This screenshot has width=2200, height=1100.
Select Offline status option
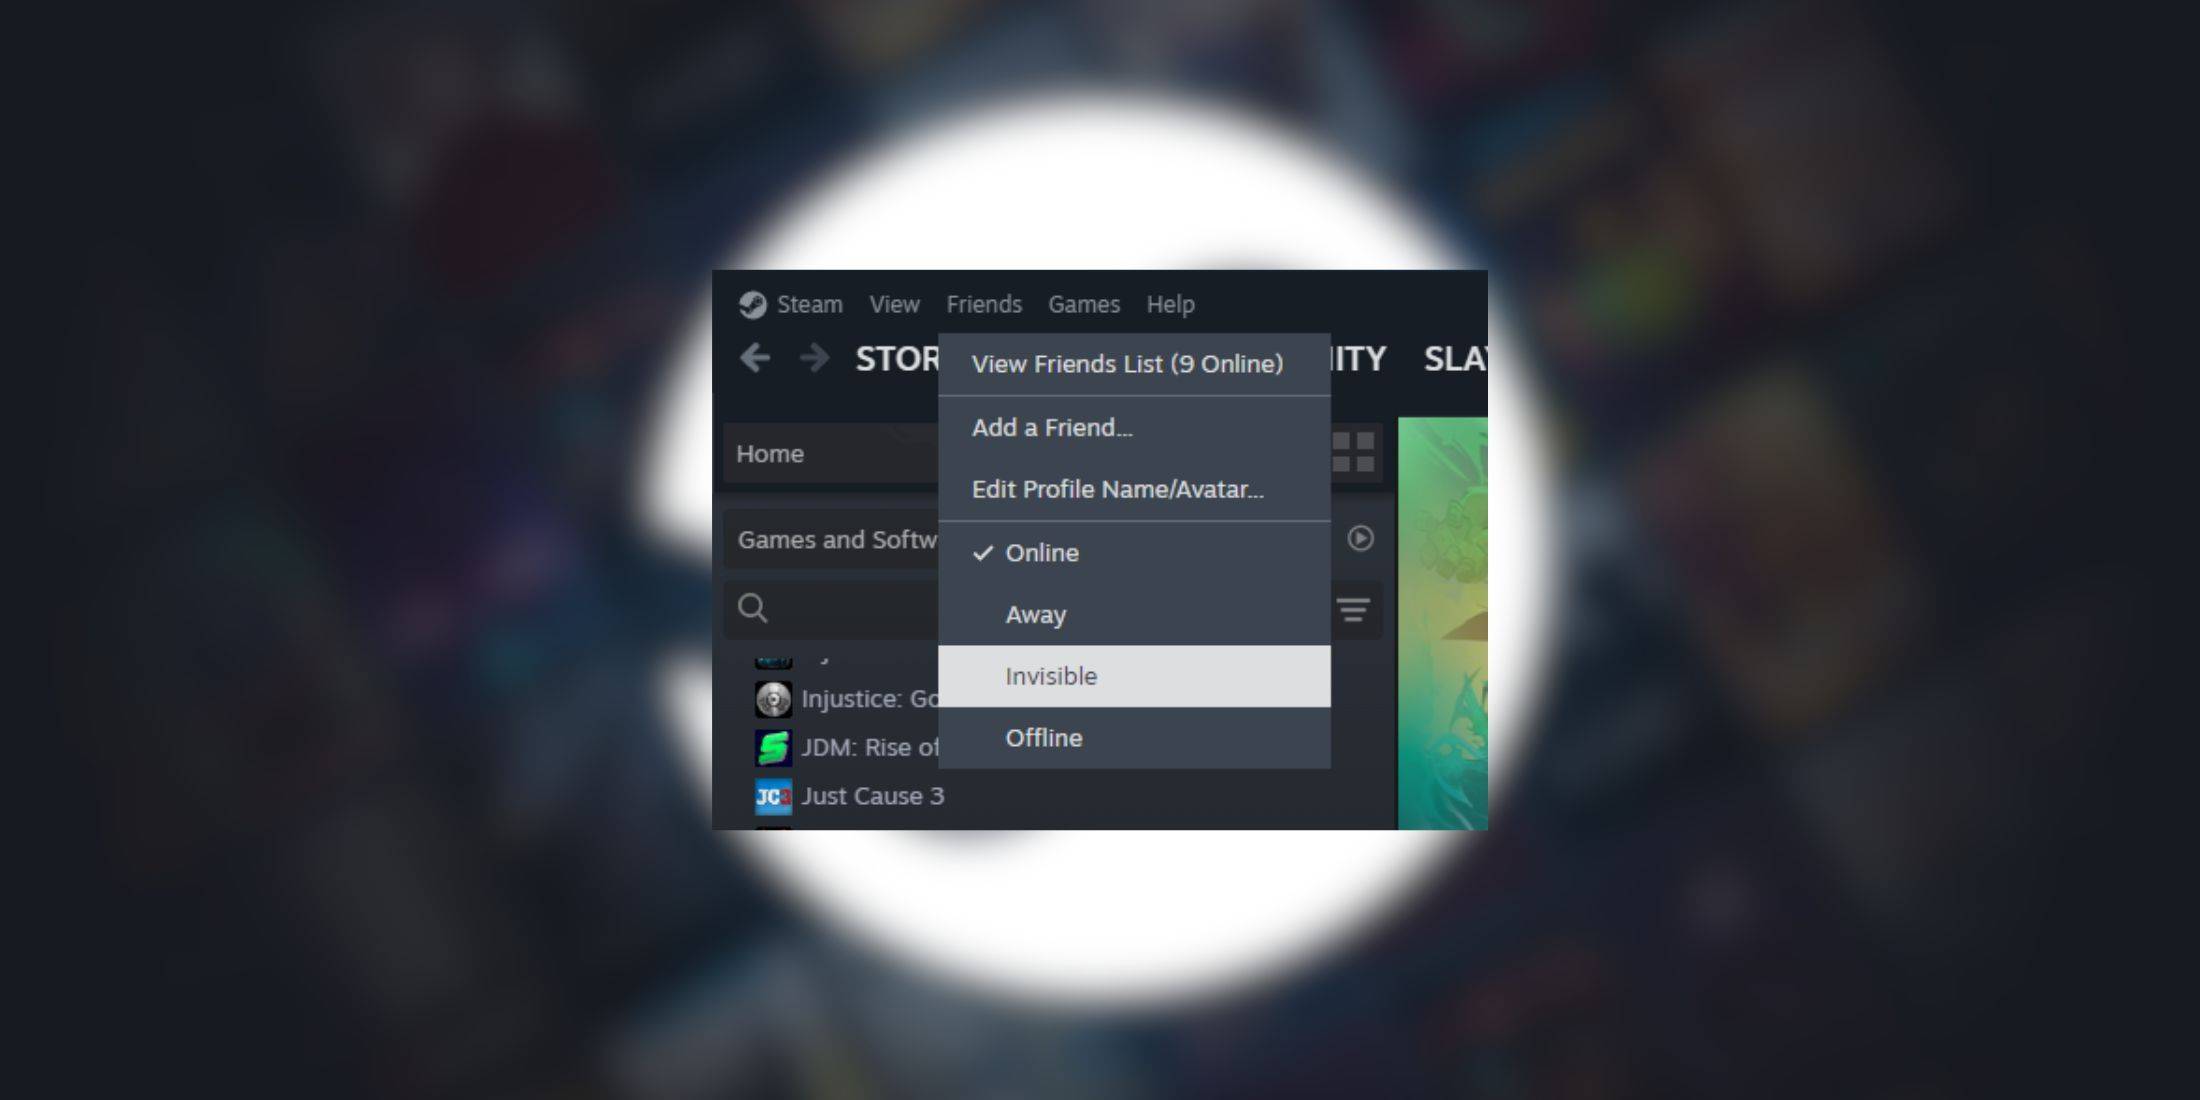tap(1044, 737)
